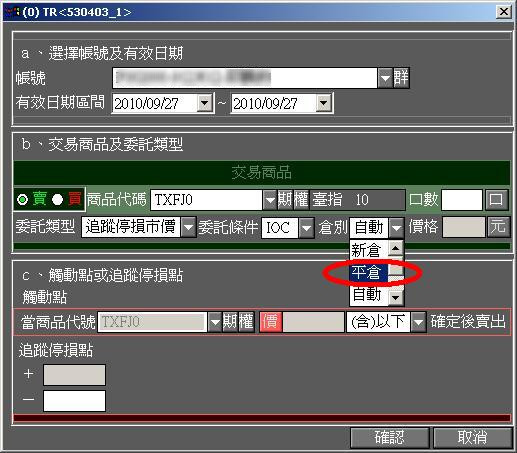Open the 委託類型 追蹤停損市價 dropdown
The image size is (517, 453).
[x=188, y=227]
